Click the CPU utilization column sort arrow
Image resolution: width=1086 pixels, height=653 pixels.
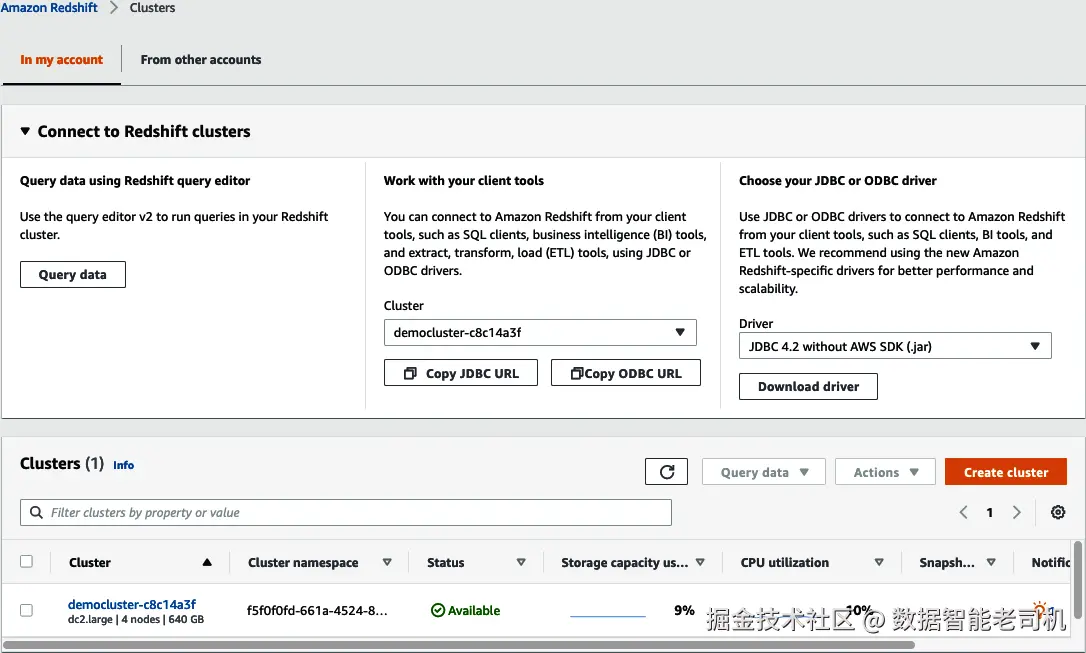(x=879, y=563)
